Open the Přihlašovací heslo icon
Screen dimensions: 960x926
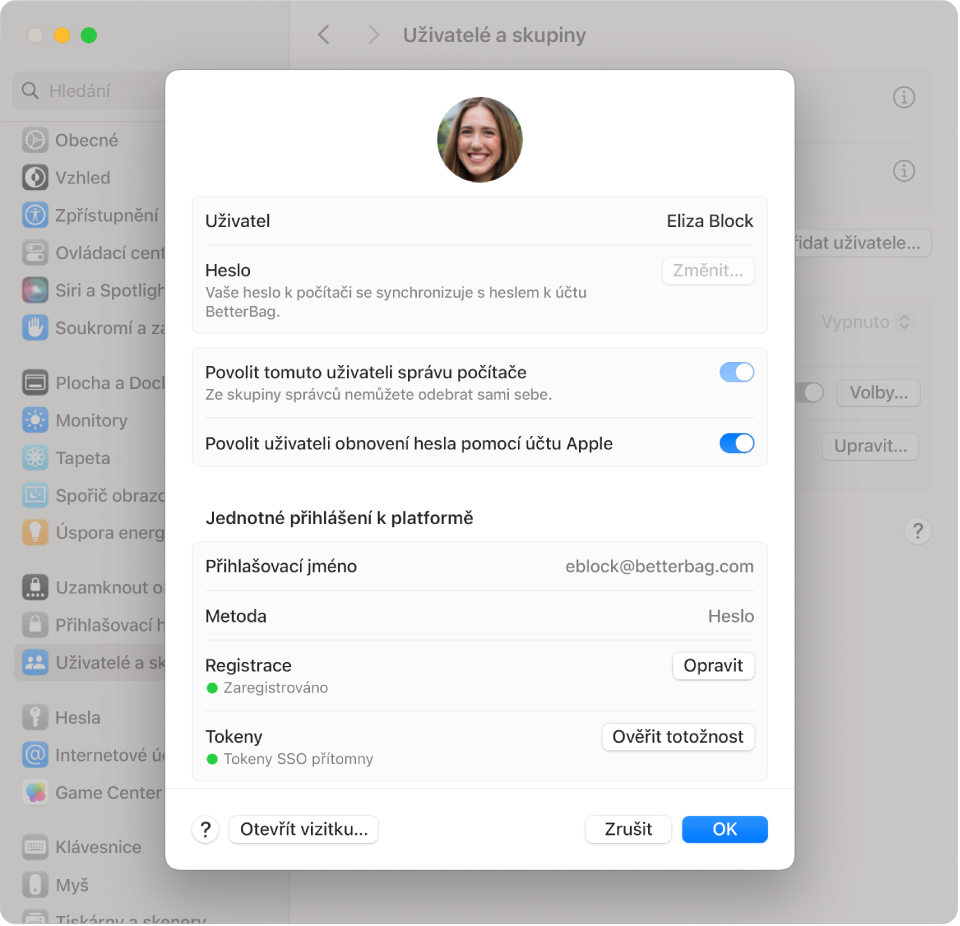[35, 625]
